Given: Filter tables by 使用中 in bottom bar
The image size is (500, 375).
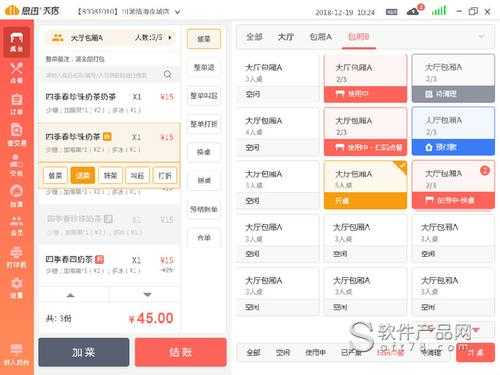Looking at the screenshot, I should [315, 352].
